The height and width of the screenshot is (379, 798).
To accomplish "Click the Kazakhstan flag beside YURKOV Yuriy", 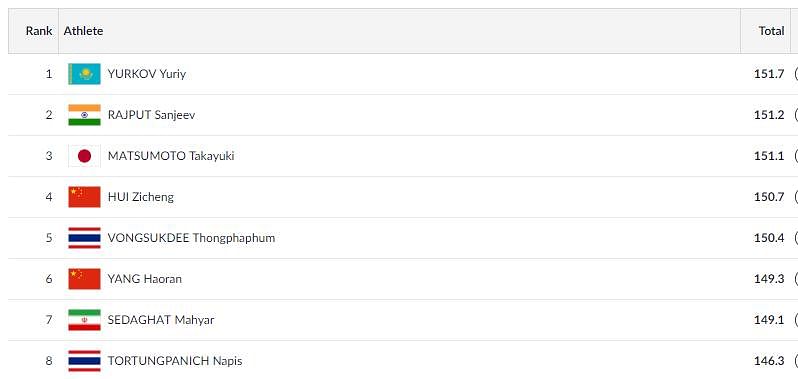I will pyautogui.click(x=84, y=74).
